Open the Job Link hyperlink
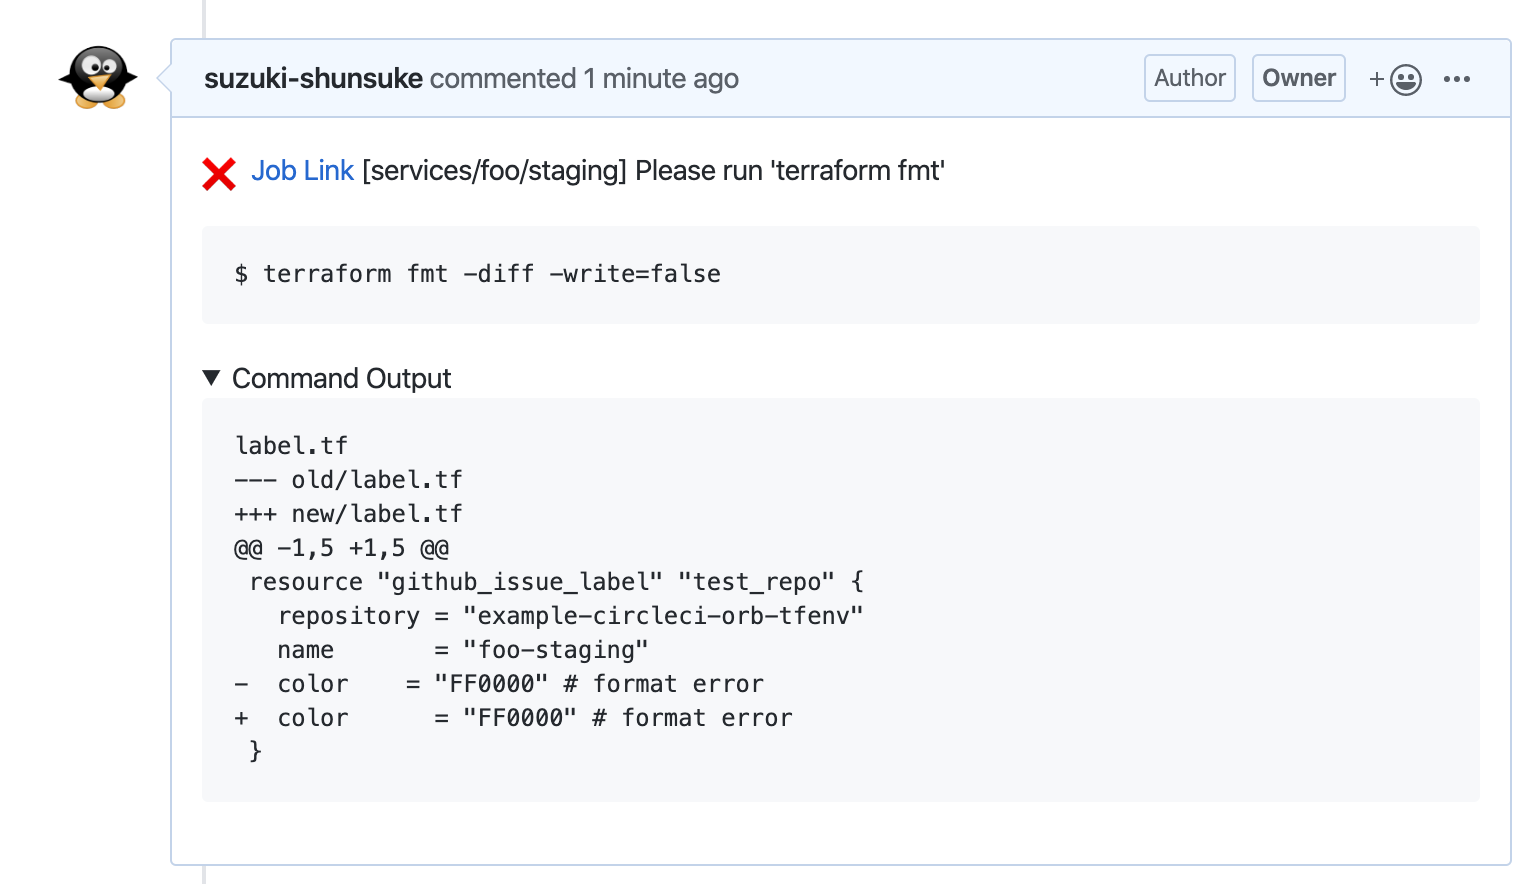1536x884 pixels. [x=302, y=171]
